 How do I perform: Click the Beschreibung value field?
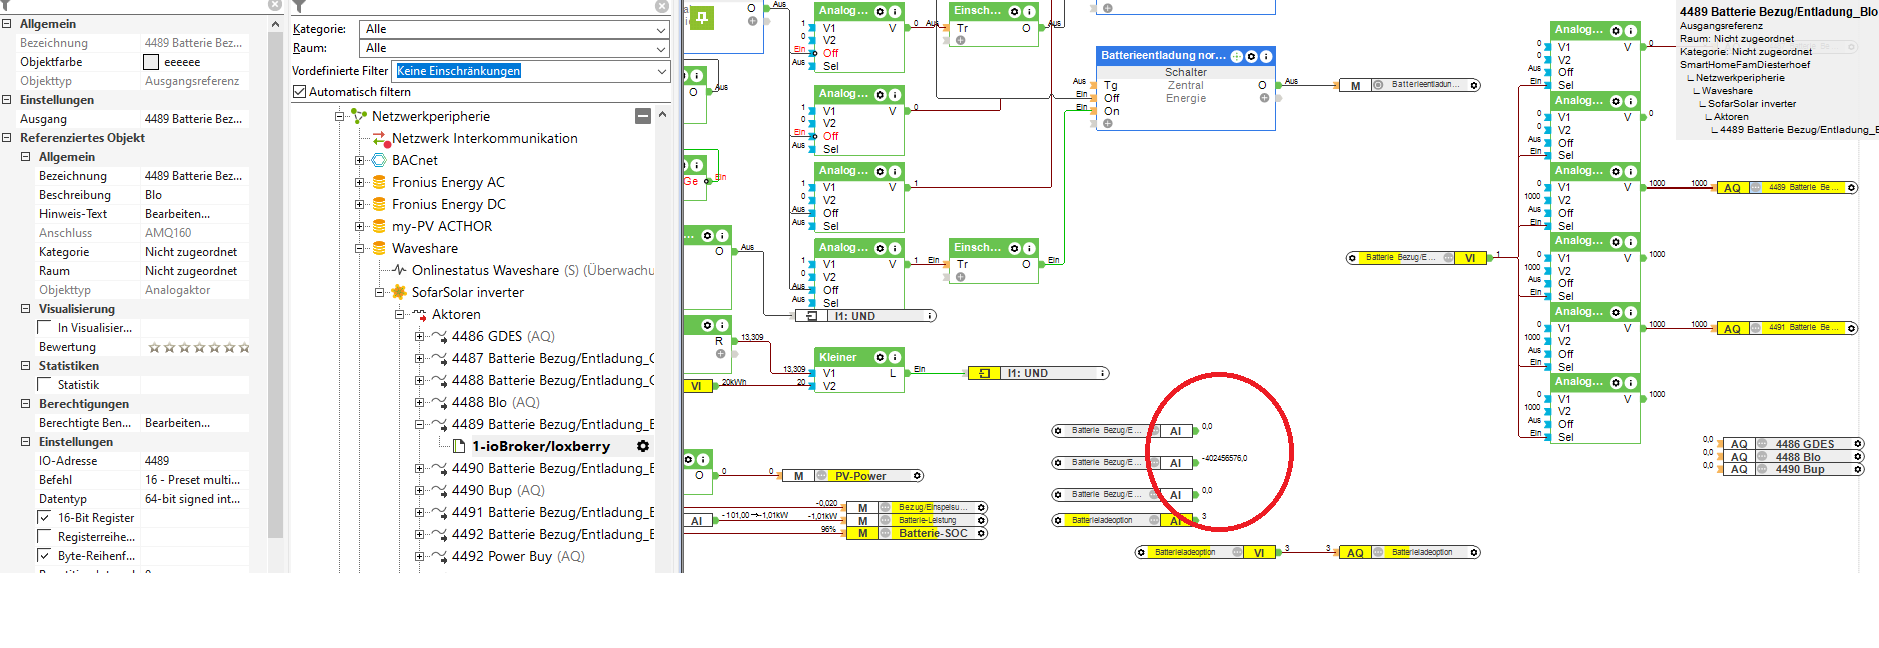195,195
